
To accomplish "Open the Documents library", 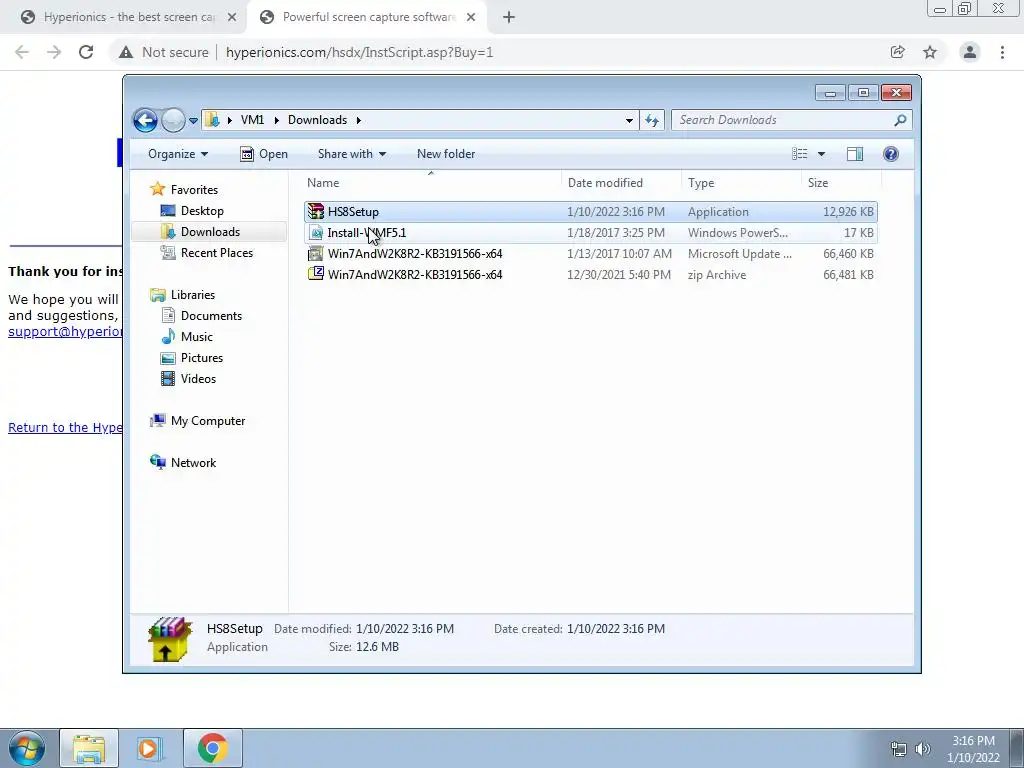I will coord(211,316).
